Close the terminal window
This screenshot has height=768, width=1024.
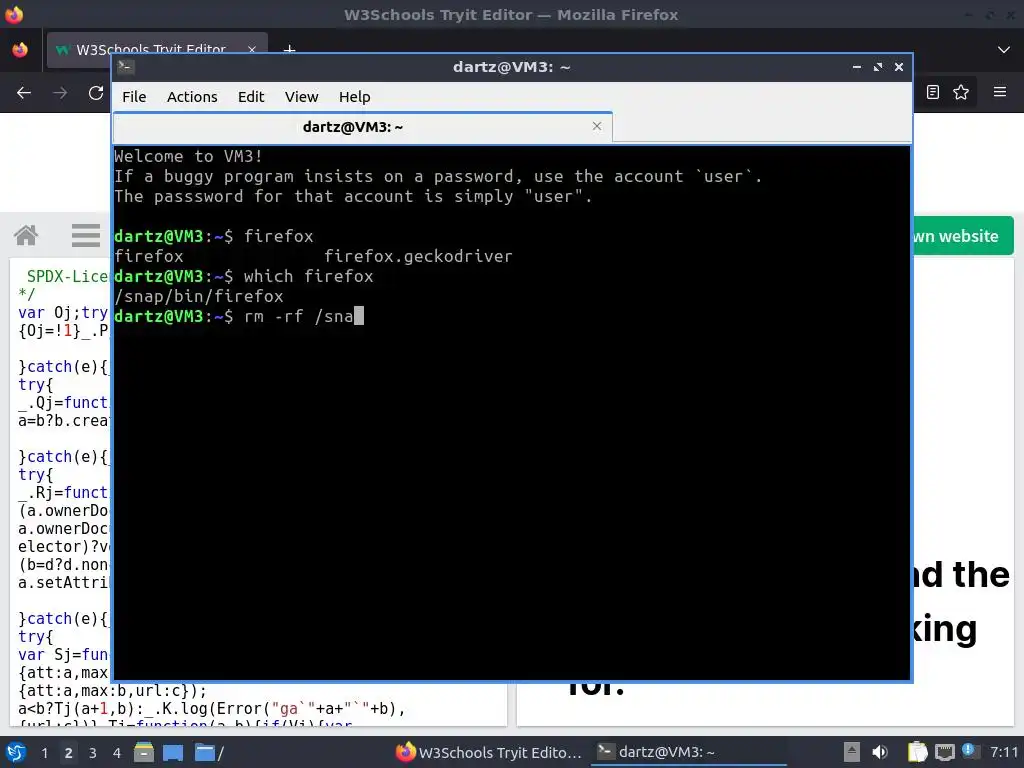(x=899, y=67)
